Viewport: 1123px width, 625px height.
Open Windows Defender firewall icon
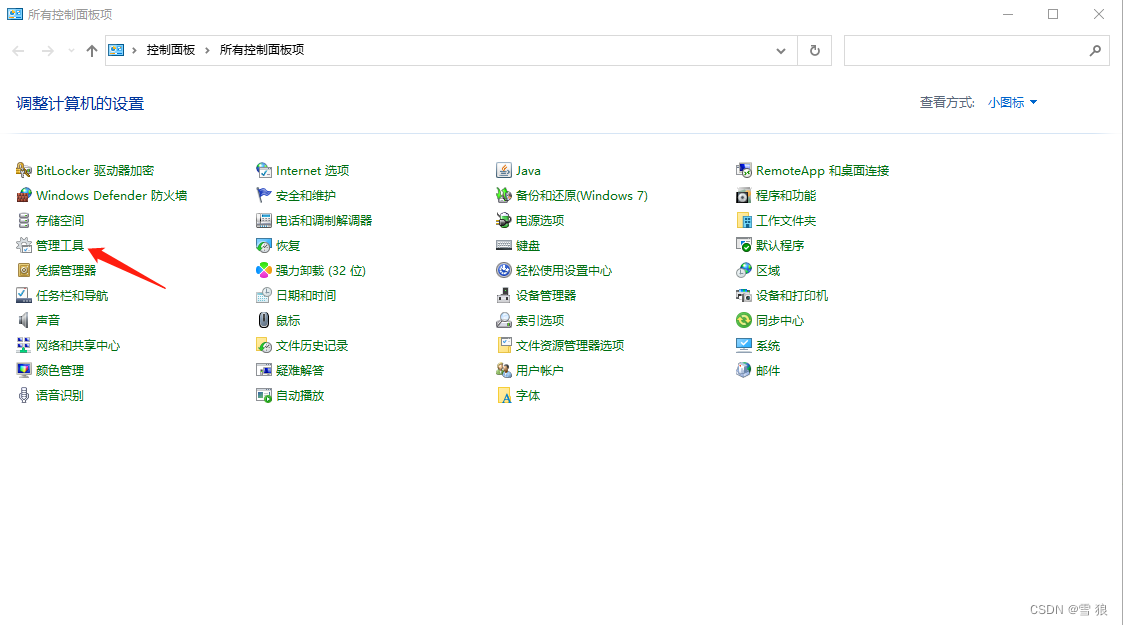point(24,195)
